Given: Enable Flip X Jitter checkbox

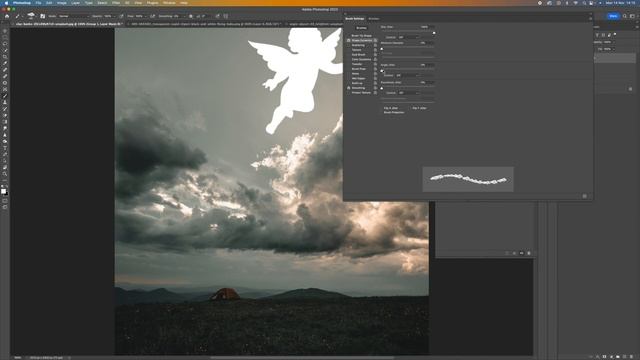Looking at the screenshot, I should coord(382,108).
